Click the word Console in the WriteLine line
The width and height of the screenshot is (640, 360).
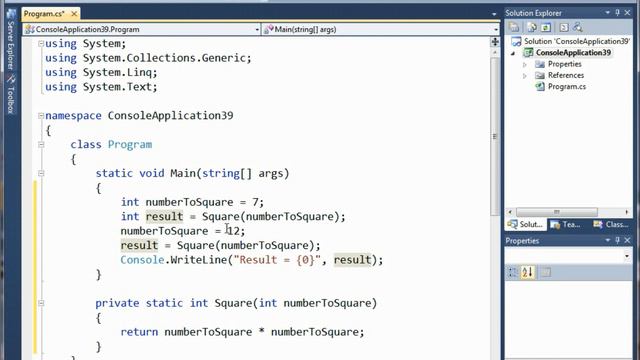142,260
